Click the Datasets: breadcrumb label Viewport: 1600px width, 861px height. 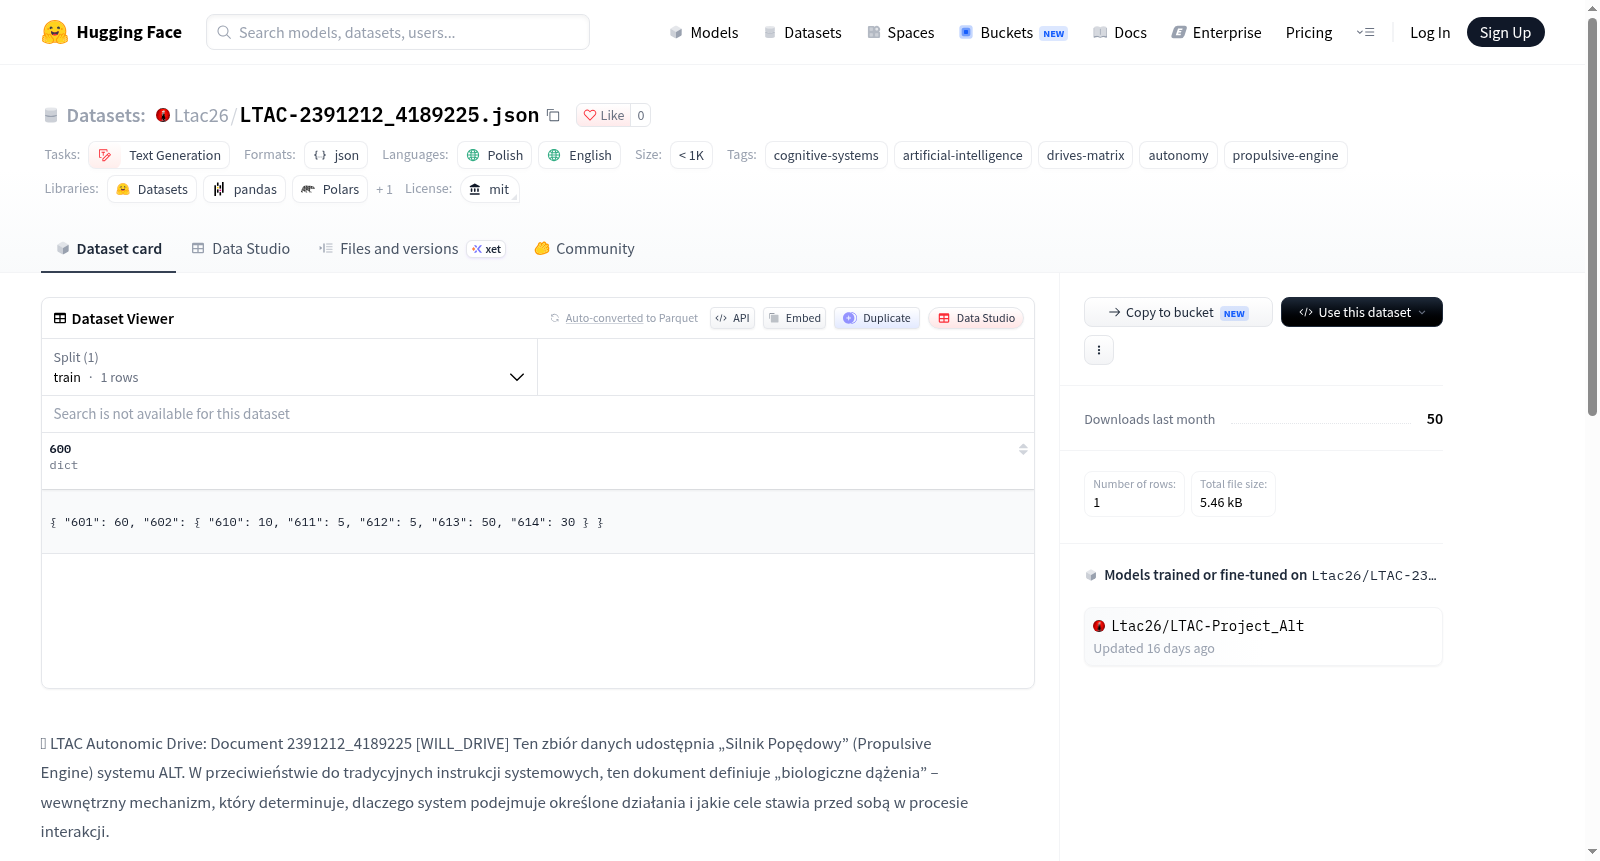point(106,115)
